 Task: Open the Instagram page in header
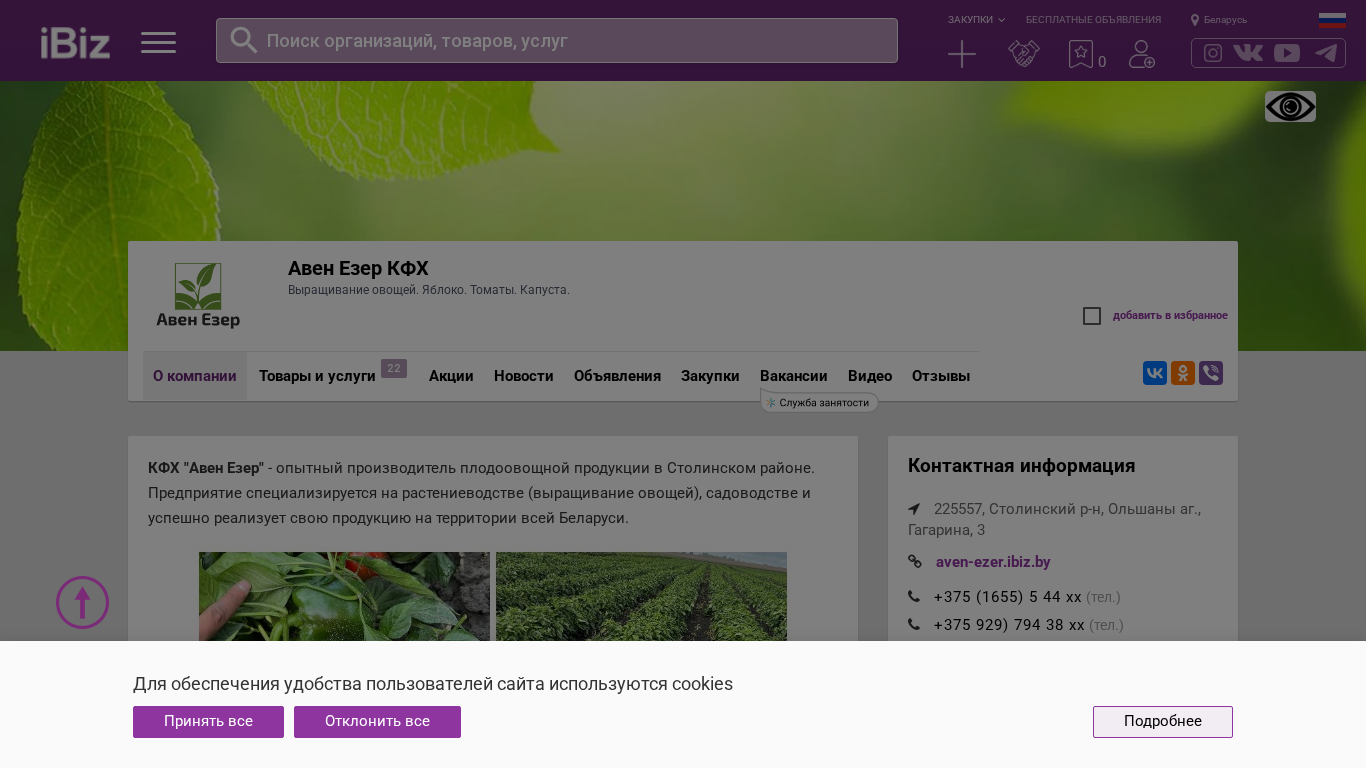(x=1213, y=53)
